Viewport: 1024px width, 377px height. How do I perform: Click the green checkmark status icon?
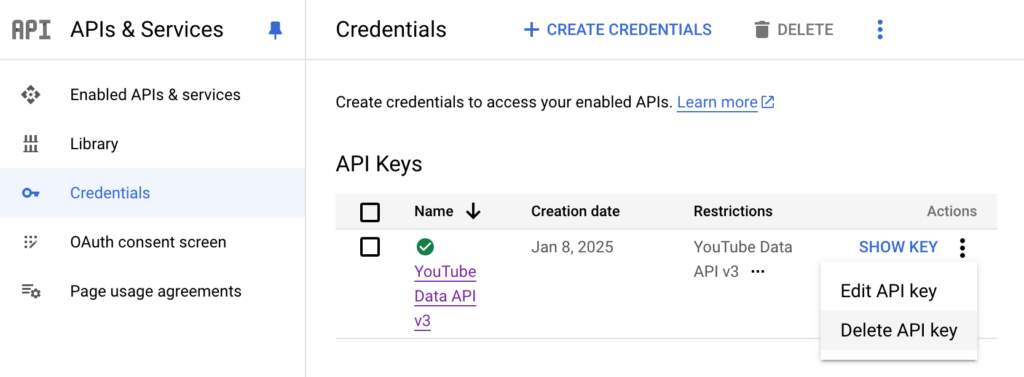coord(425,247)
